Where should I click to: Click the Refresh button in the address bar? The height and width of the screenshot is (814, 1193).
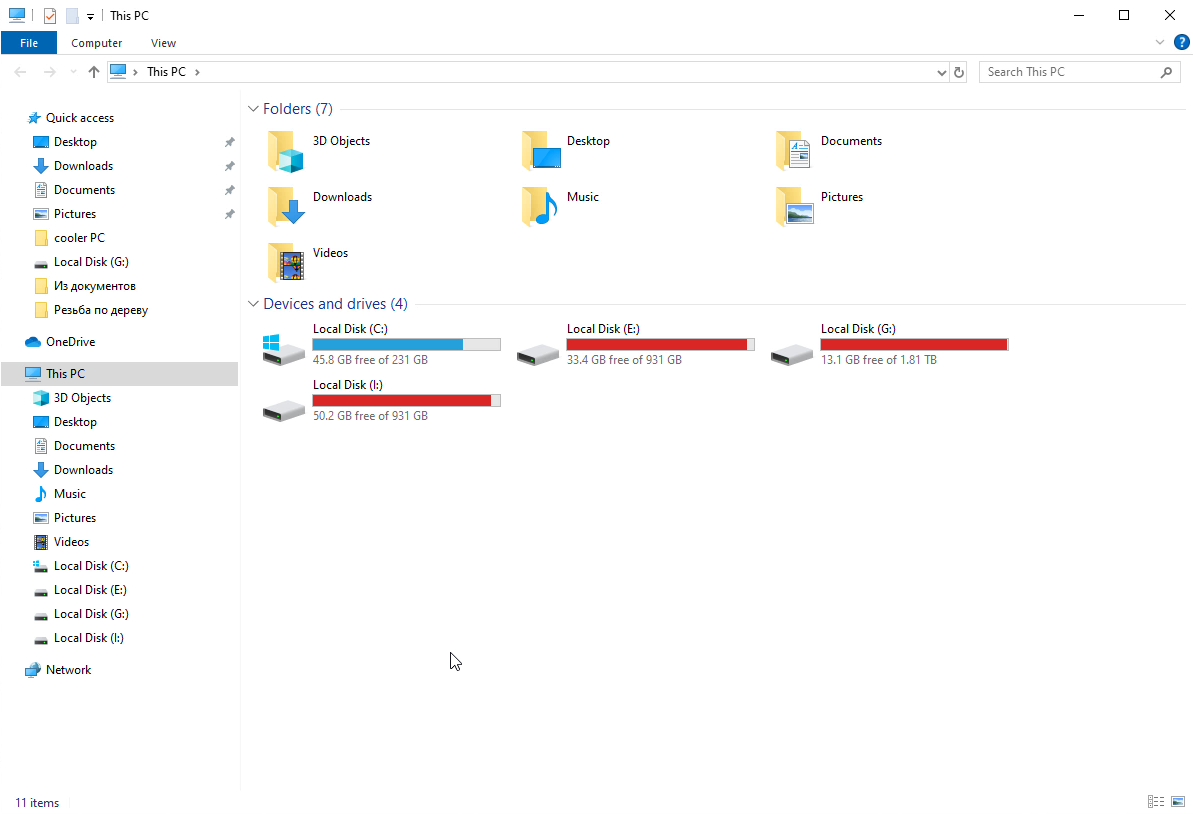[959, 72]
